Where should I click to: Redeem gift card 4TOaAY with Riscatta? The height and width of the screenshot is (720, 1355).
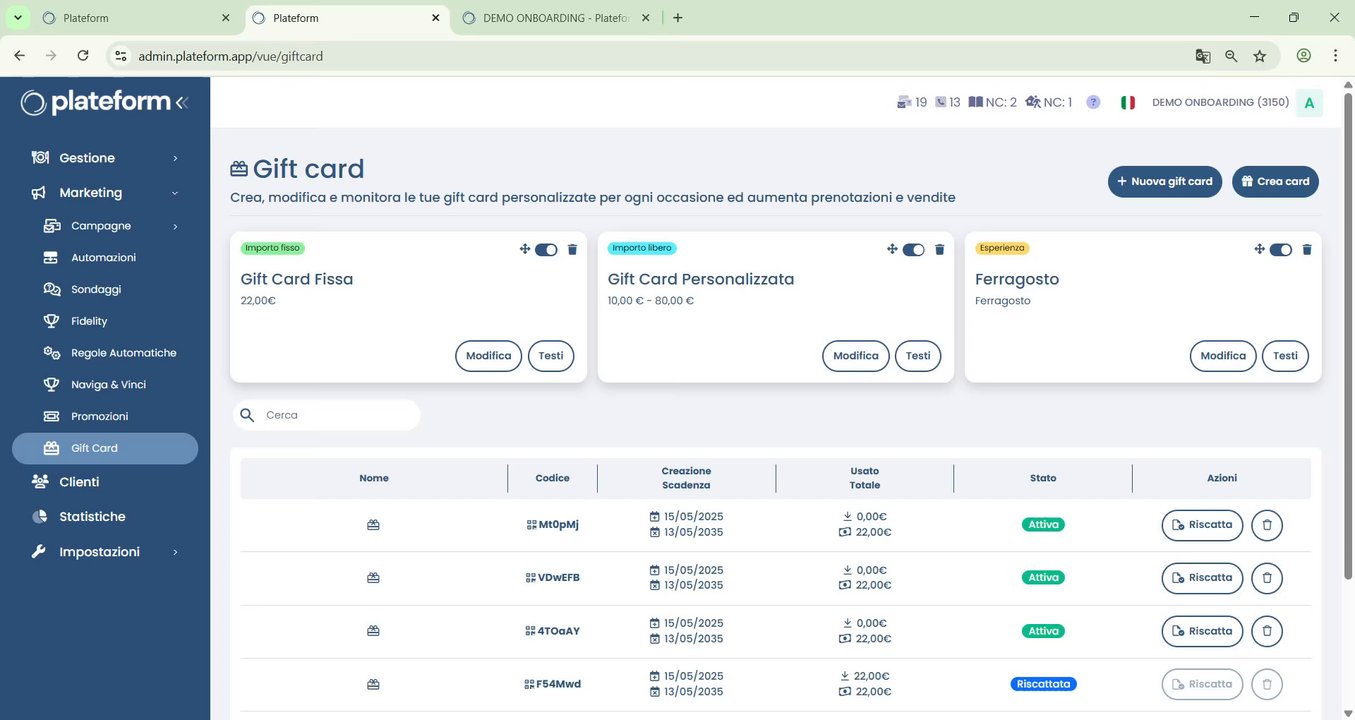point(1202,631)
